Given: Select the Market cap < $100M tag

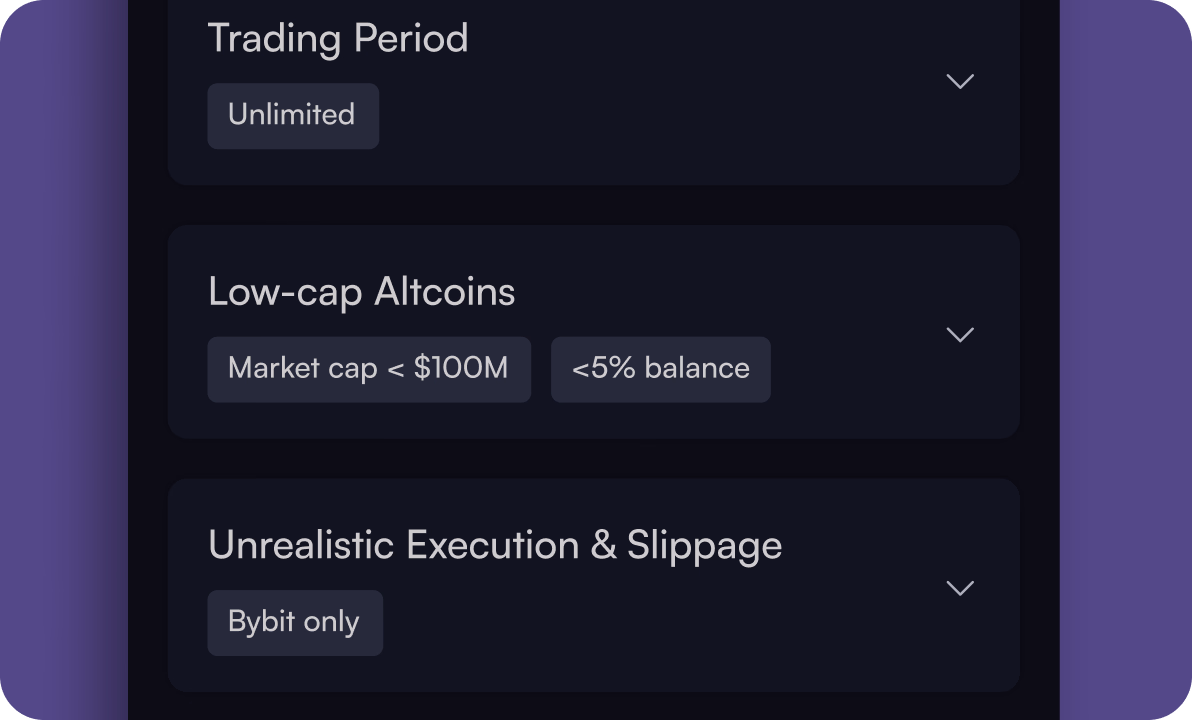Looking at the screenshot, I should (368, 369).
